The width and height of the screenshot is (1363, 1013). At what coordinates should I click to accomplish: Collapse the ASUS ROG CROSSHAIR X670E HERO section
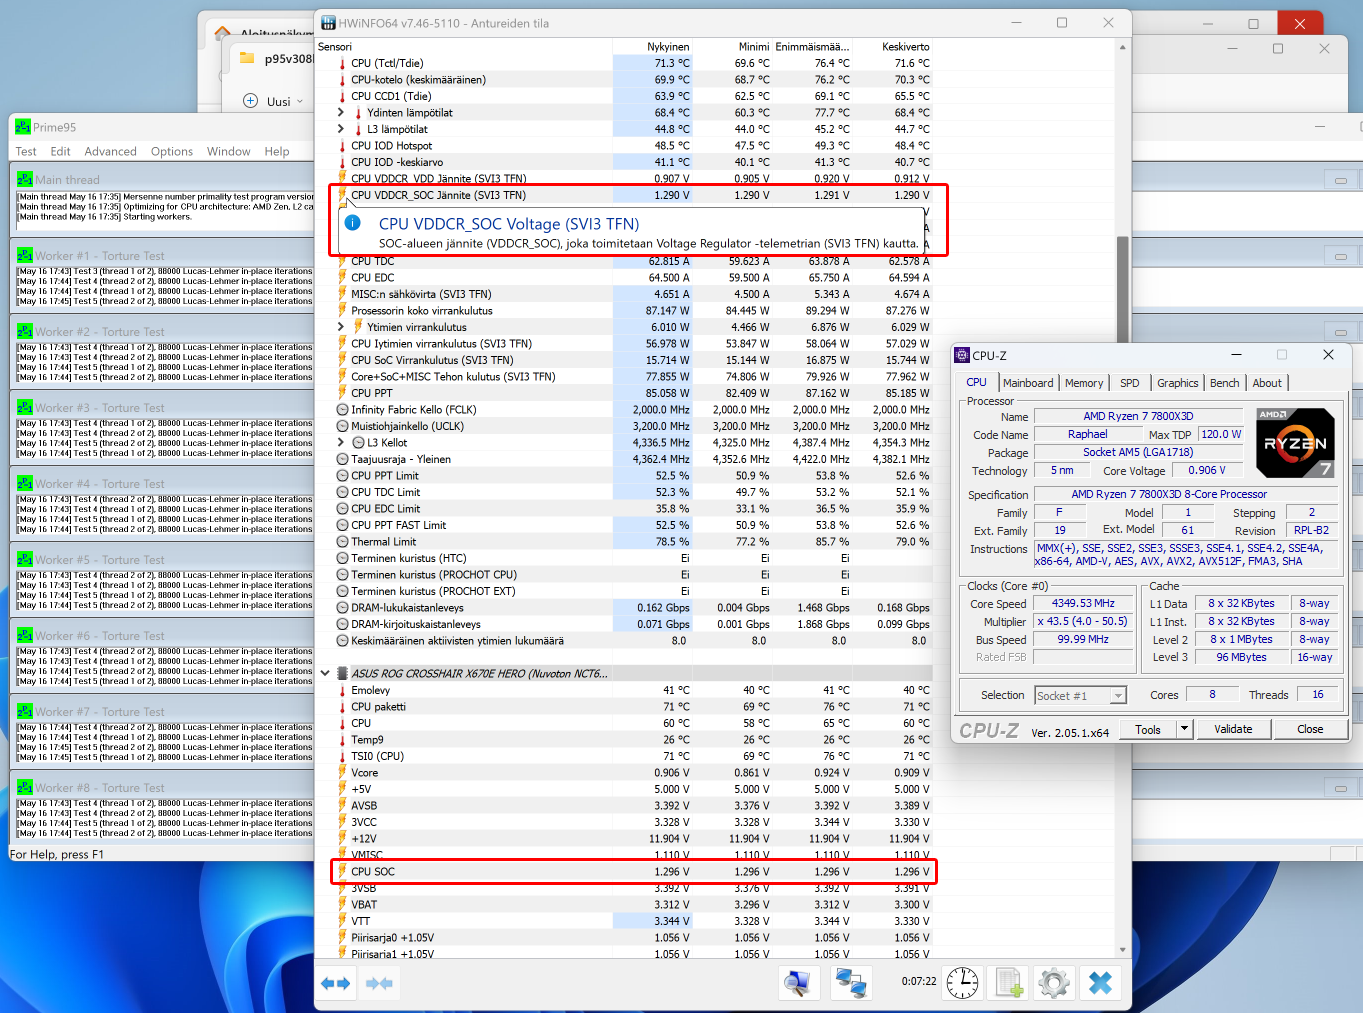(325, 674)
